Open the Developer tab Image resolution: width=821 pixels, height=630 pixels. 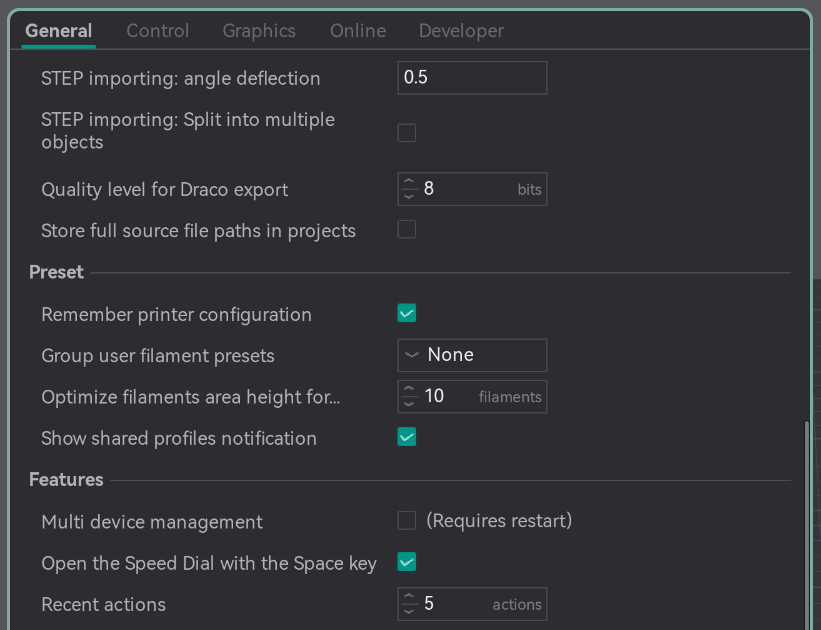pyautogui.click(x=461, y=31)
